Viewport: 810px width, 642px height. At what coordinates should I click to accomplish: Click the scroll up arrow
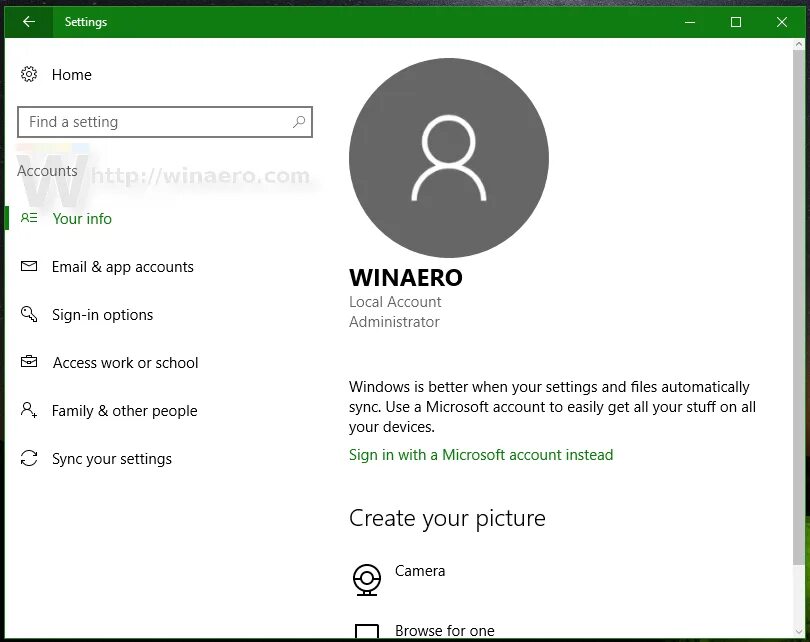pos(799,44)
